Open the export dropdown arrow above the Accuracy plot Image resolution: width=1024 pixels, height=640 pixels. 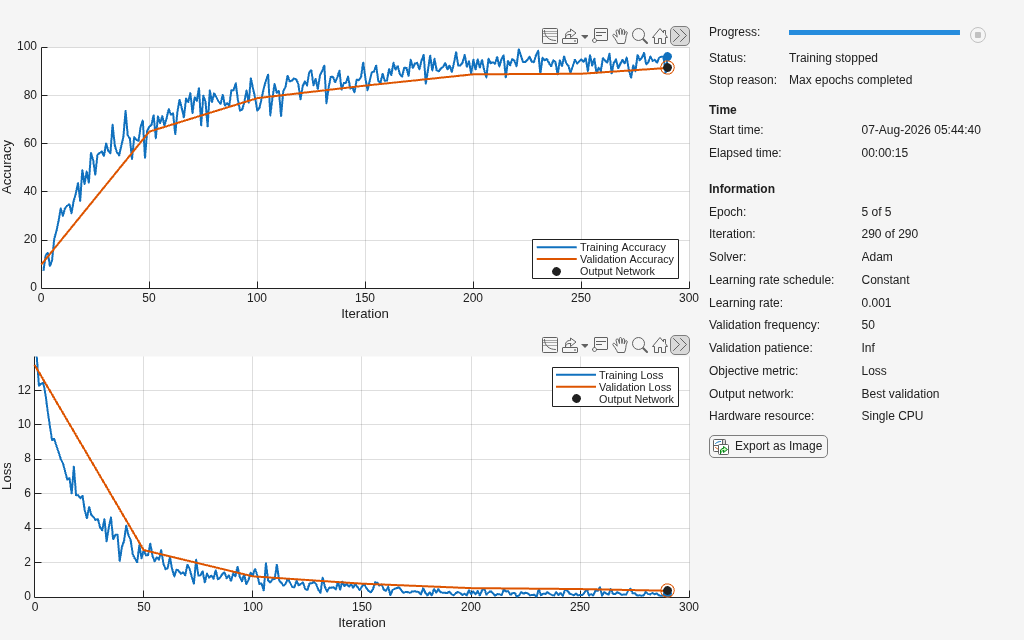pos(584,37)
